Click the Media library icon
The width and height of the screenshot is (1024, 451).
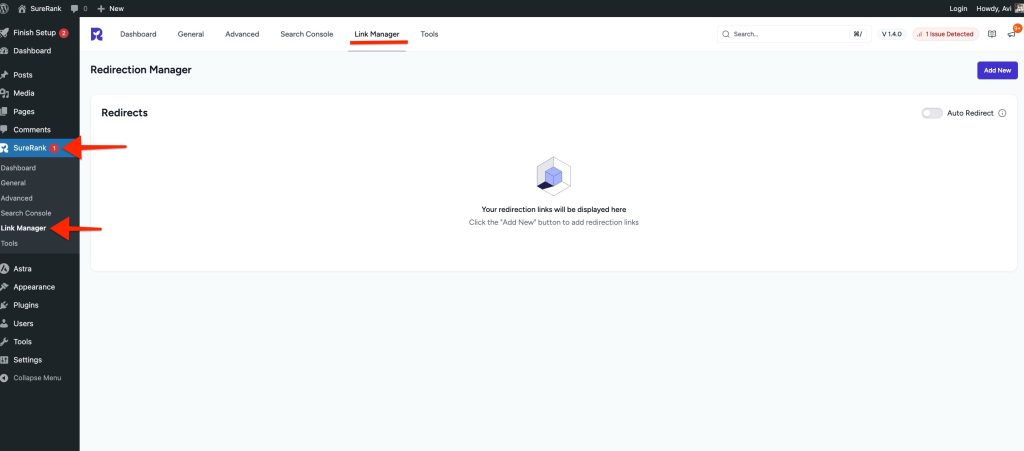tap(4, 93)
